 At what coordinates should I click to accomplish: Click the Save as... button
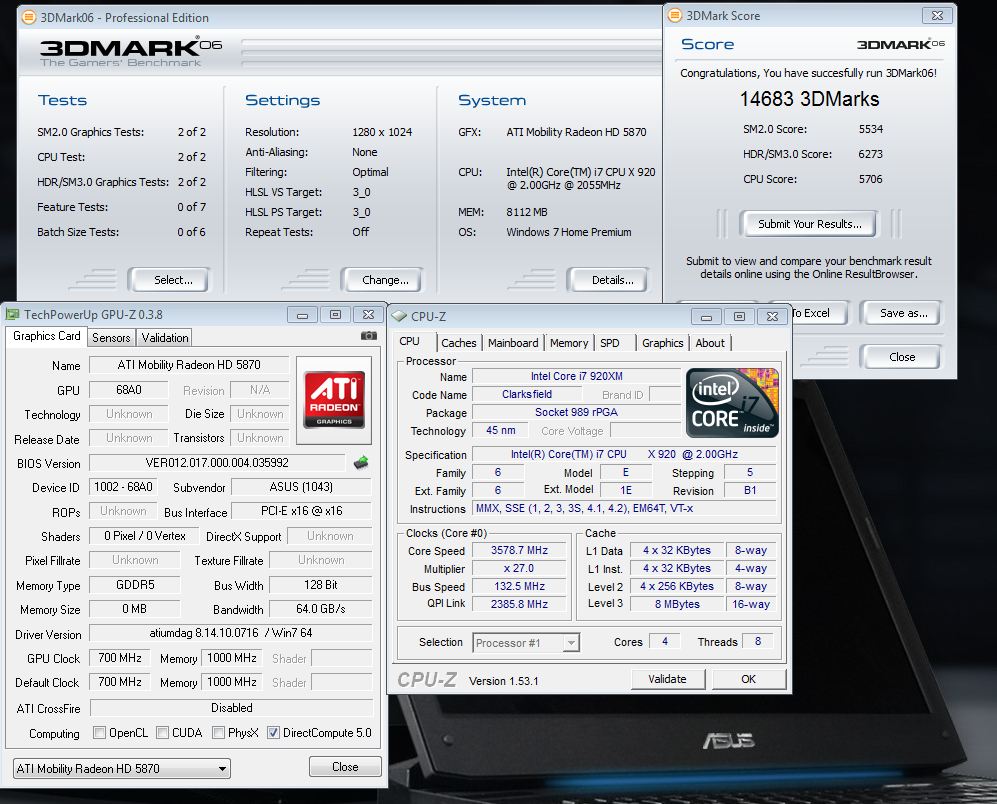tap(900, 313)
